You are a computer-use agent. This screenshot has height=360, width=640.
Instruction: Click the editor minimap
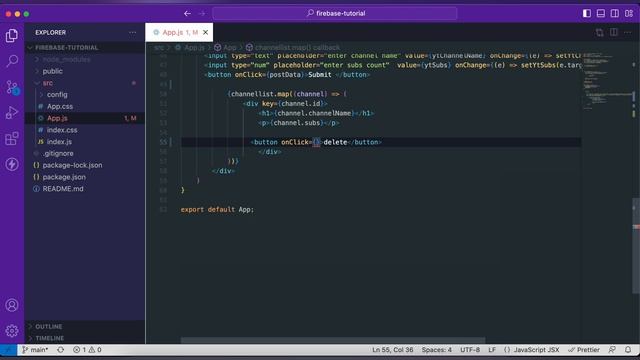[x=608, y=82]
